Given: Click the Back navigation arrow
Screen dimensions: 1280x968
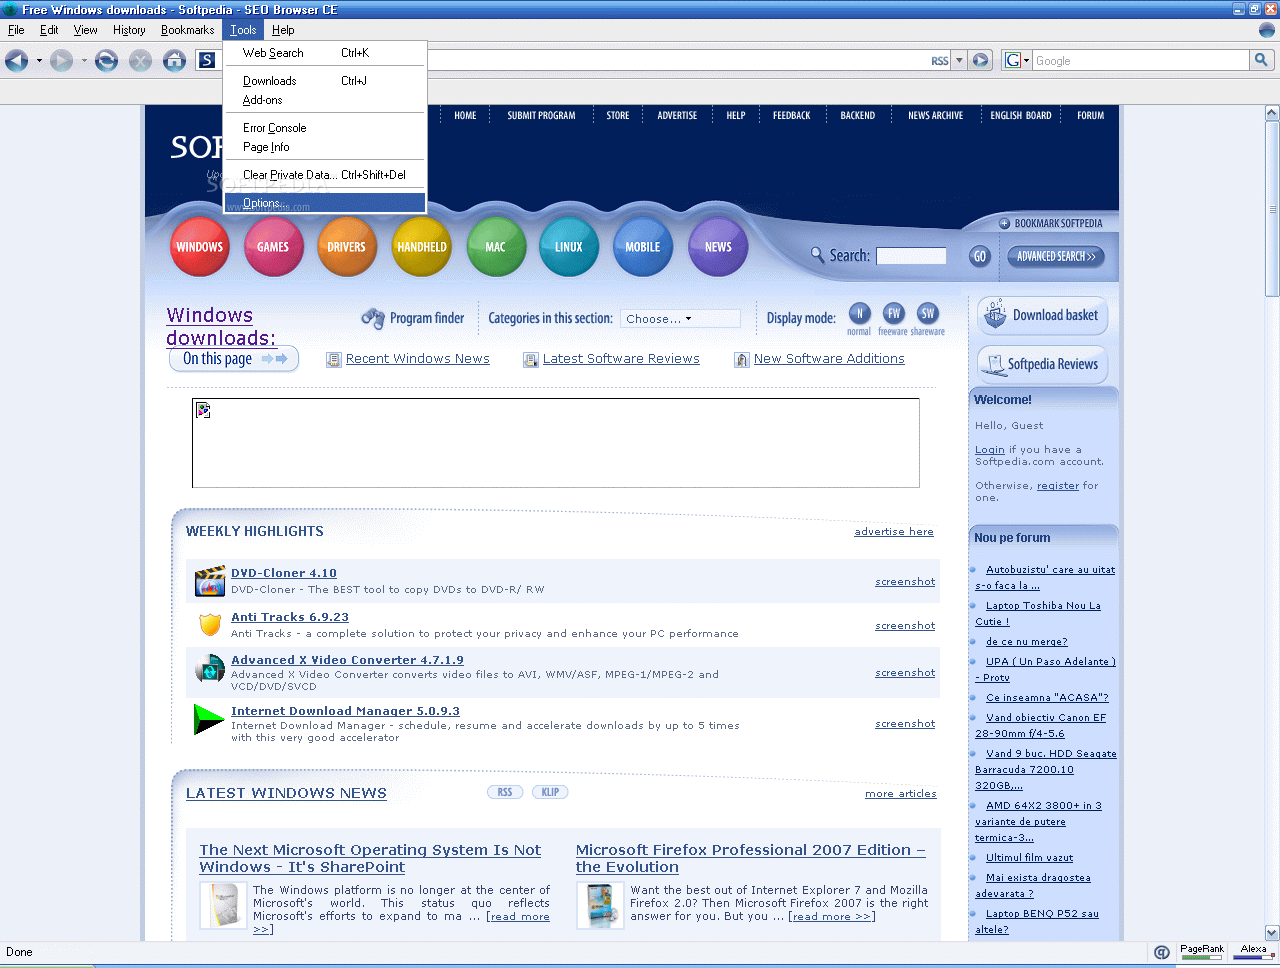Looking at the screenshot, I should tap(16, 61).
